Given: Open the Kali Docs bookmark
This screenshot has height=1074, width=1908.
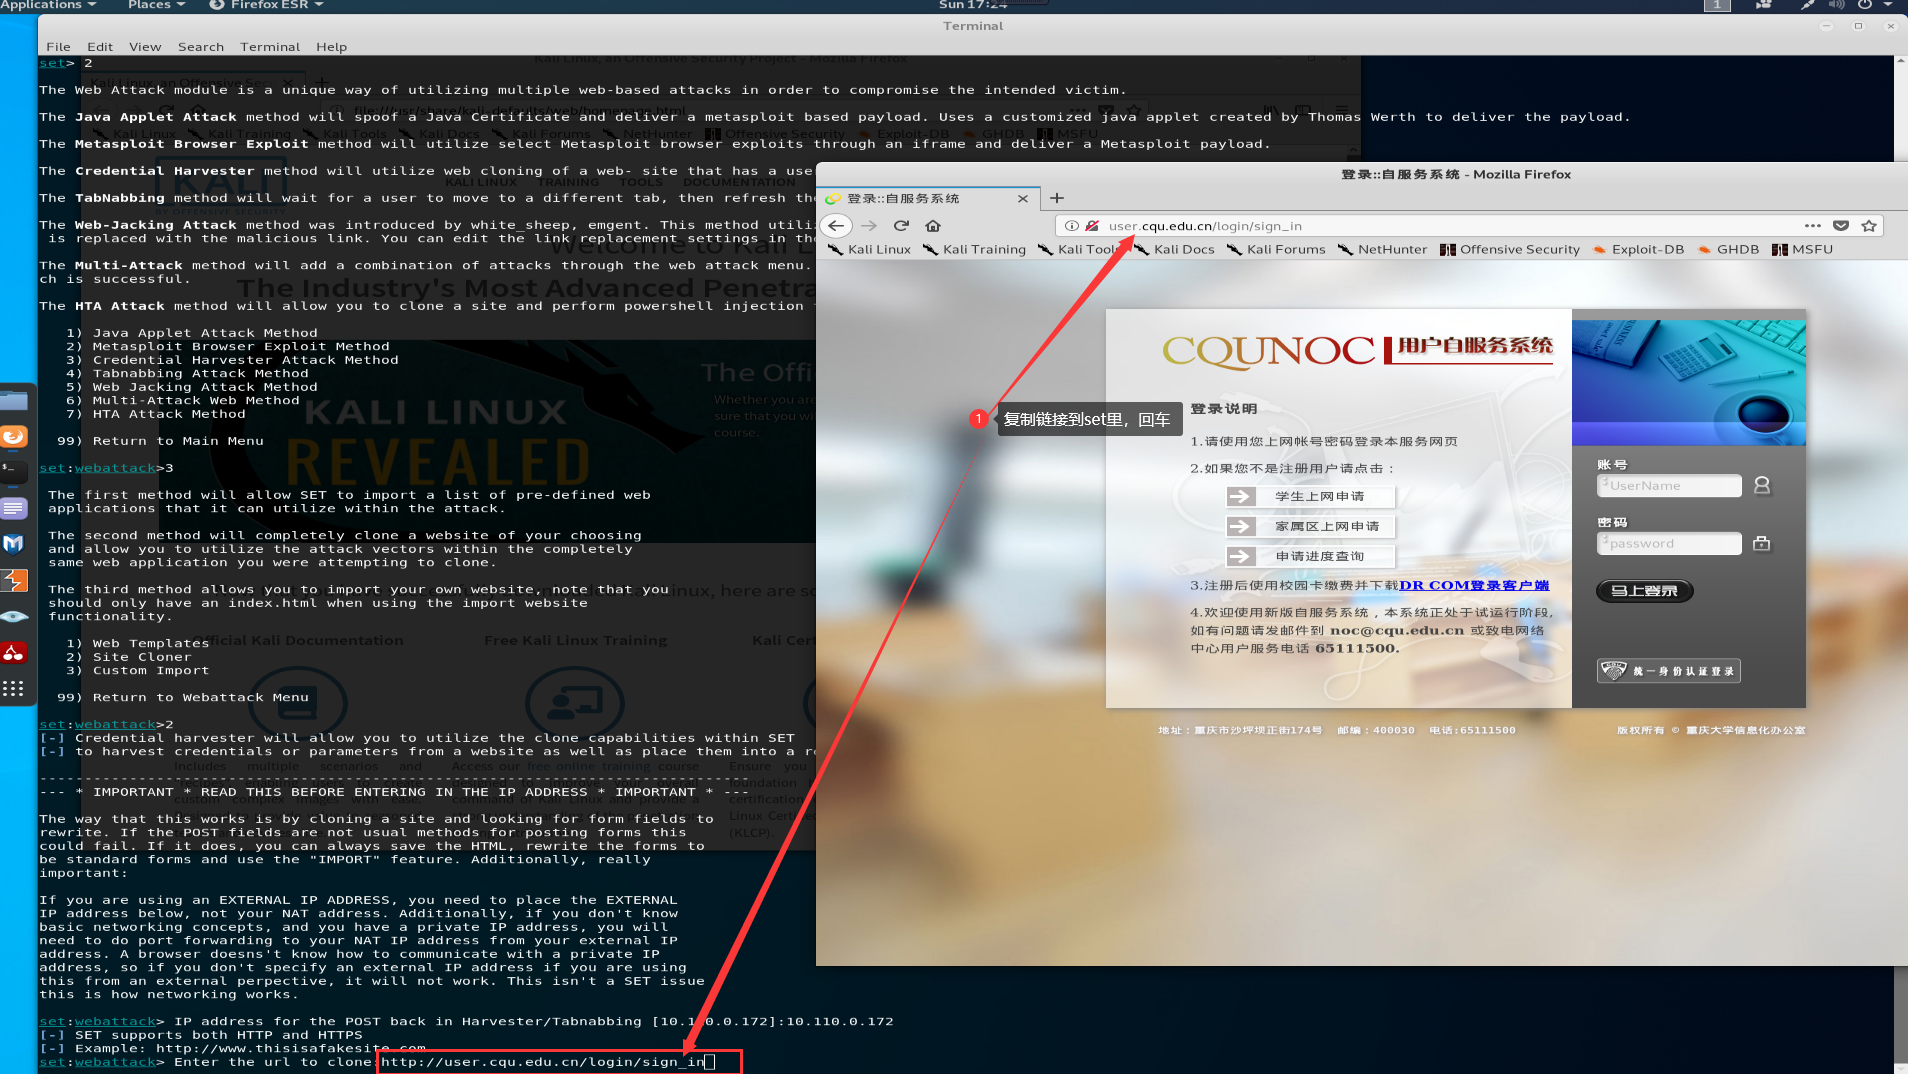Looking at the screenshot, I should (x=1174, y=249).
